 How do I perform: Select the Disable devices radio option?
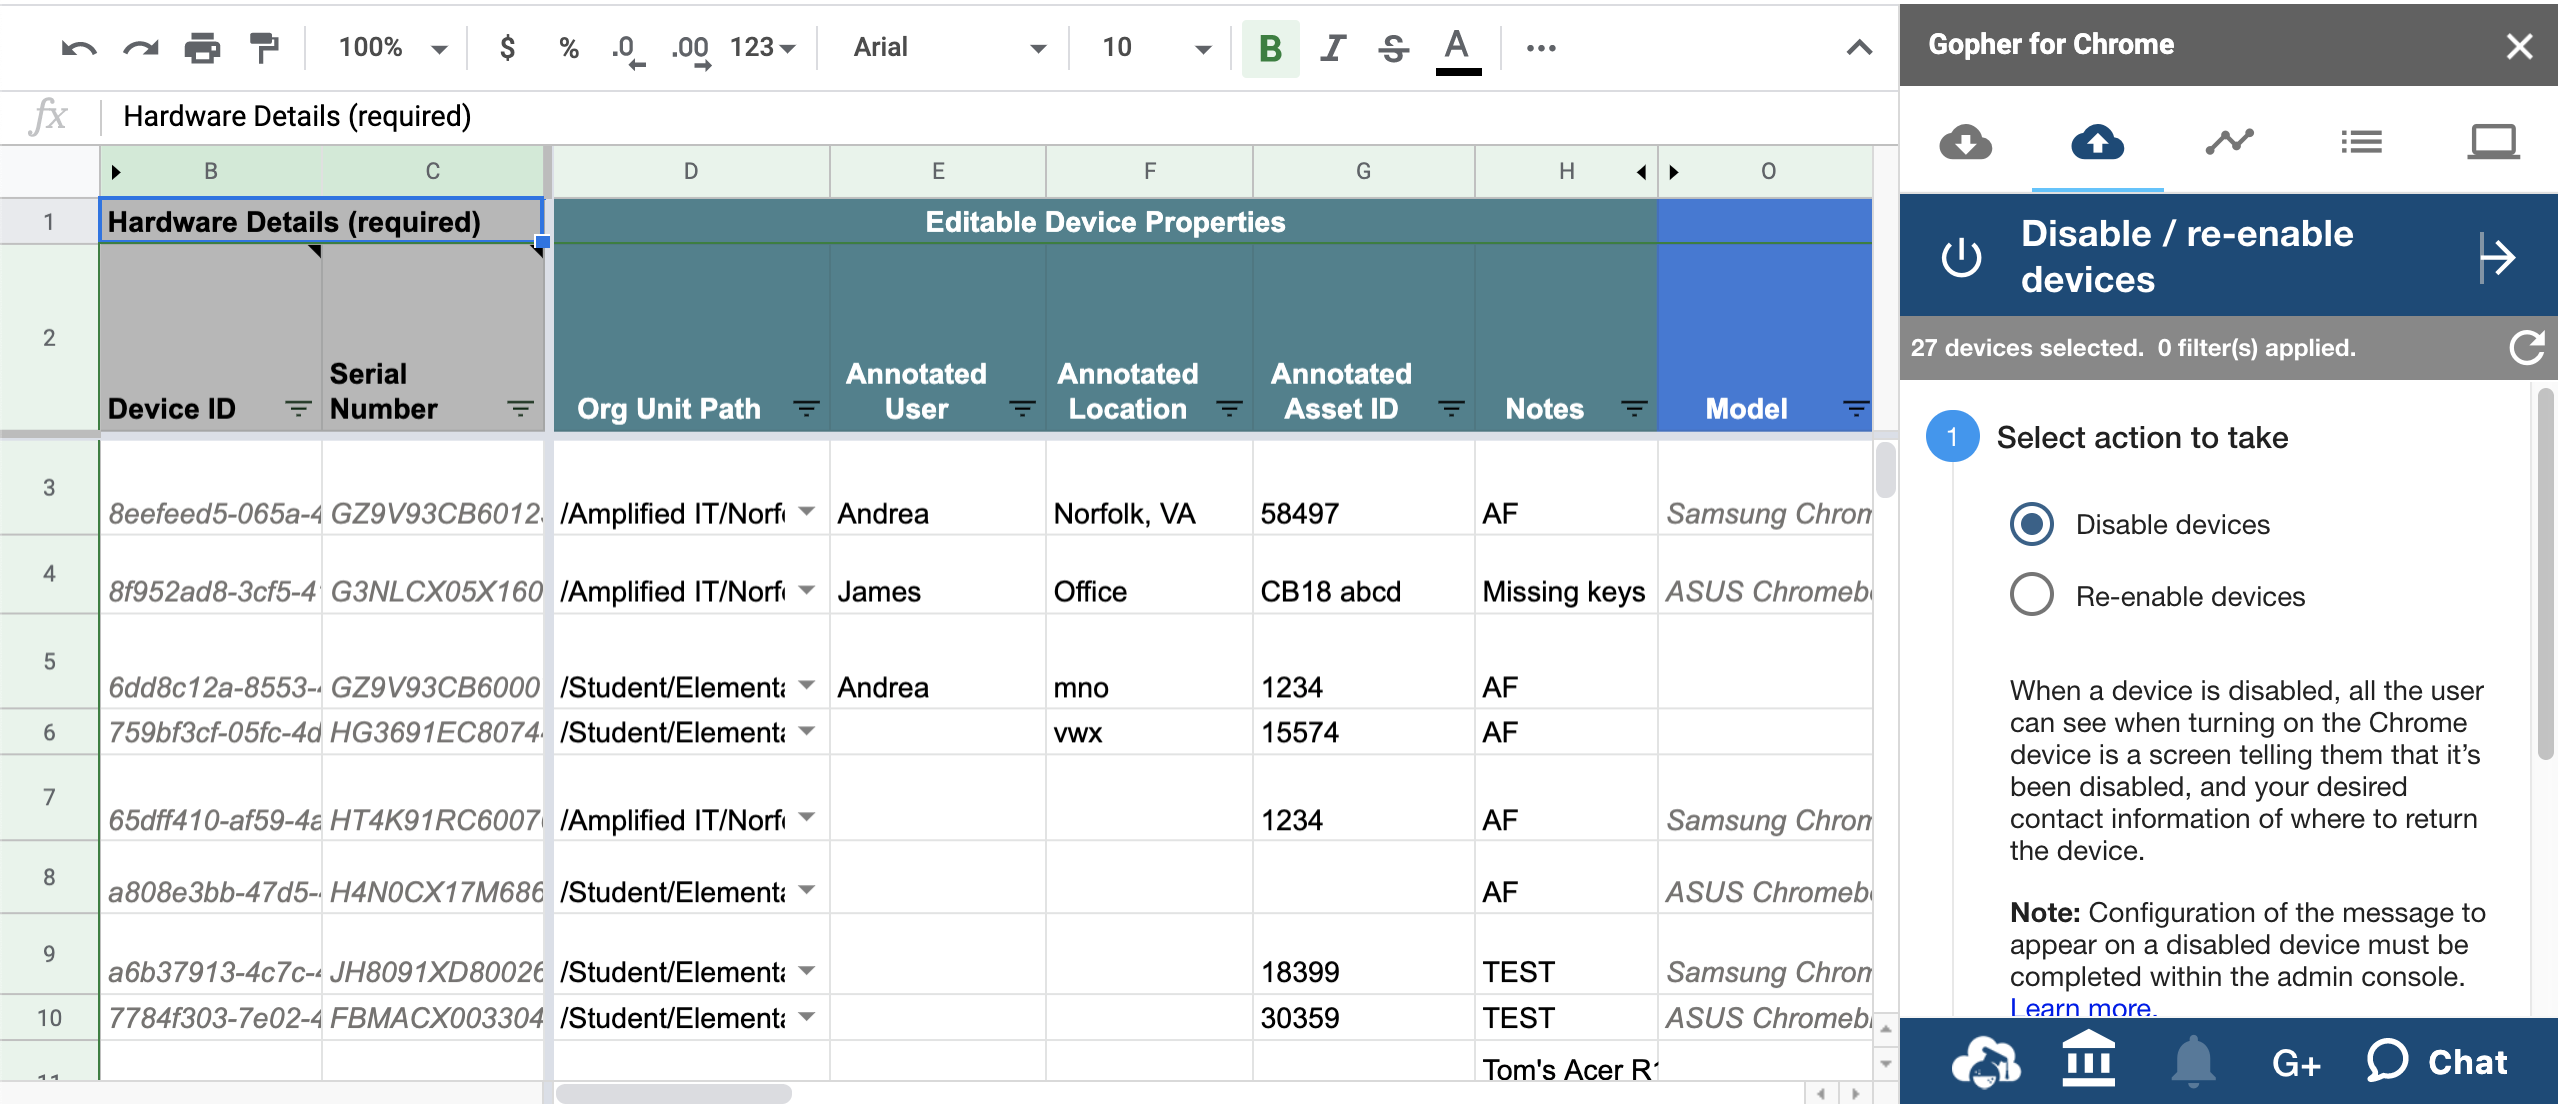pos(2032,524)
